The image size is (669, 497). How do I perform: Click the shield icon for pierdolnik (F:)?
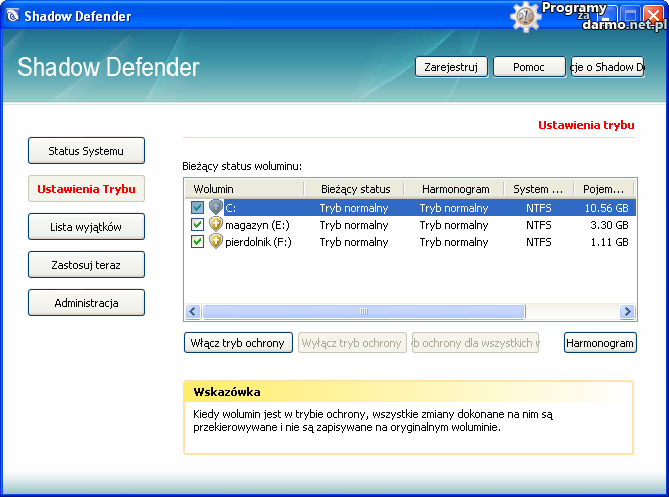pos(215,242)
